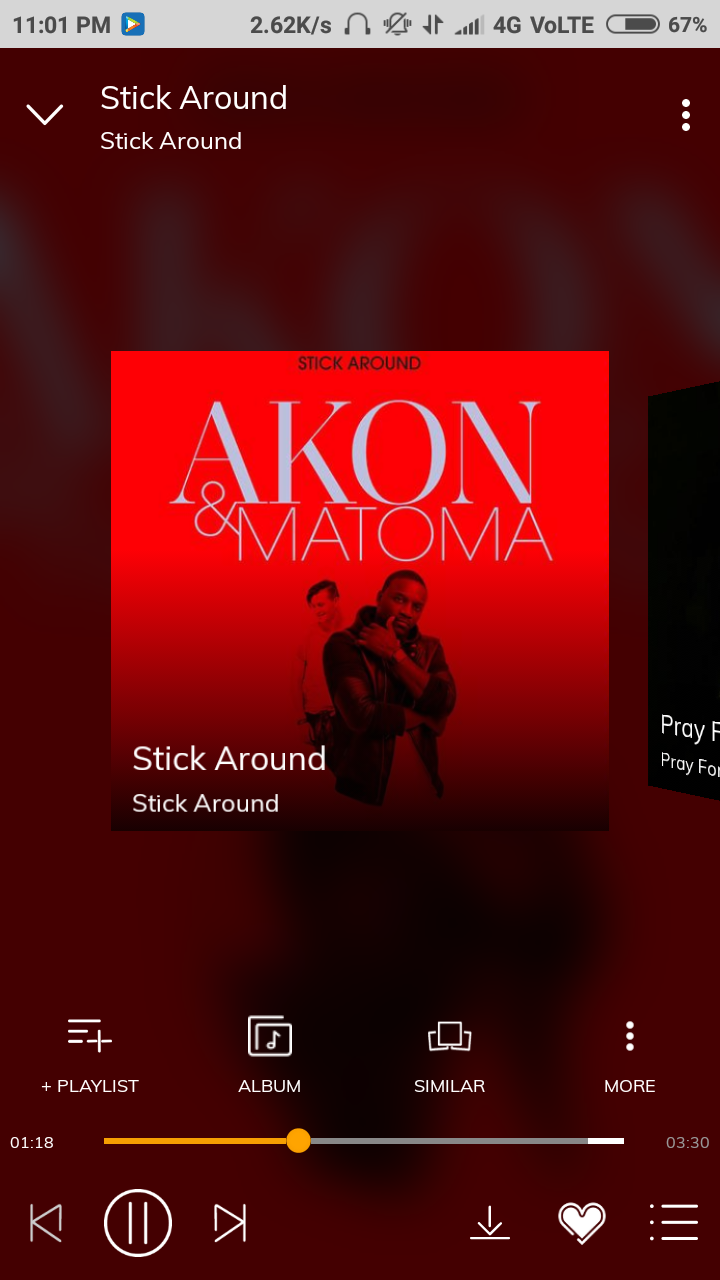Tap the Stick Around album artwork

click(360, 590)
